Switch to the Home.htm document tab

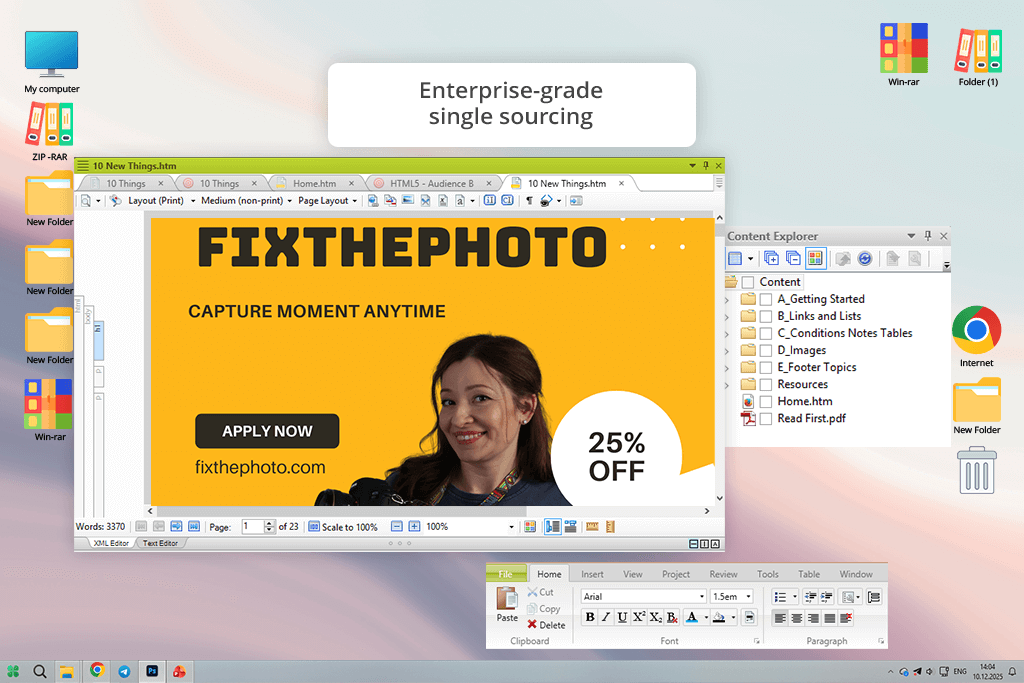tap(315, 183)
